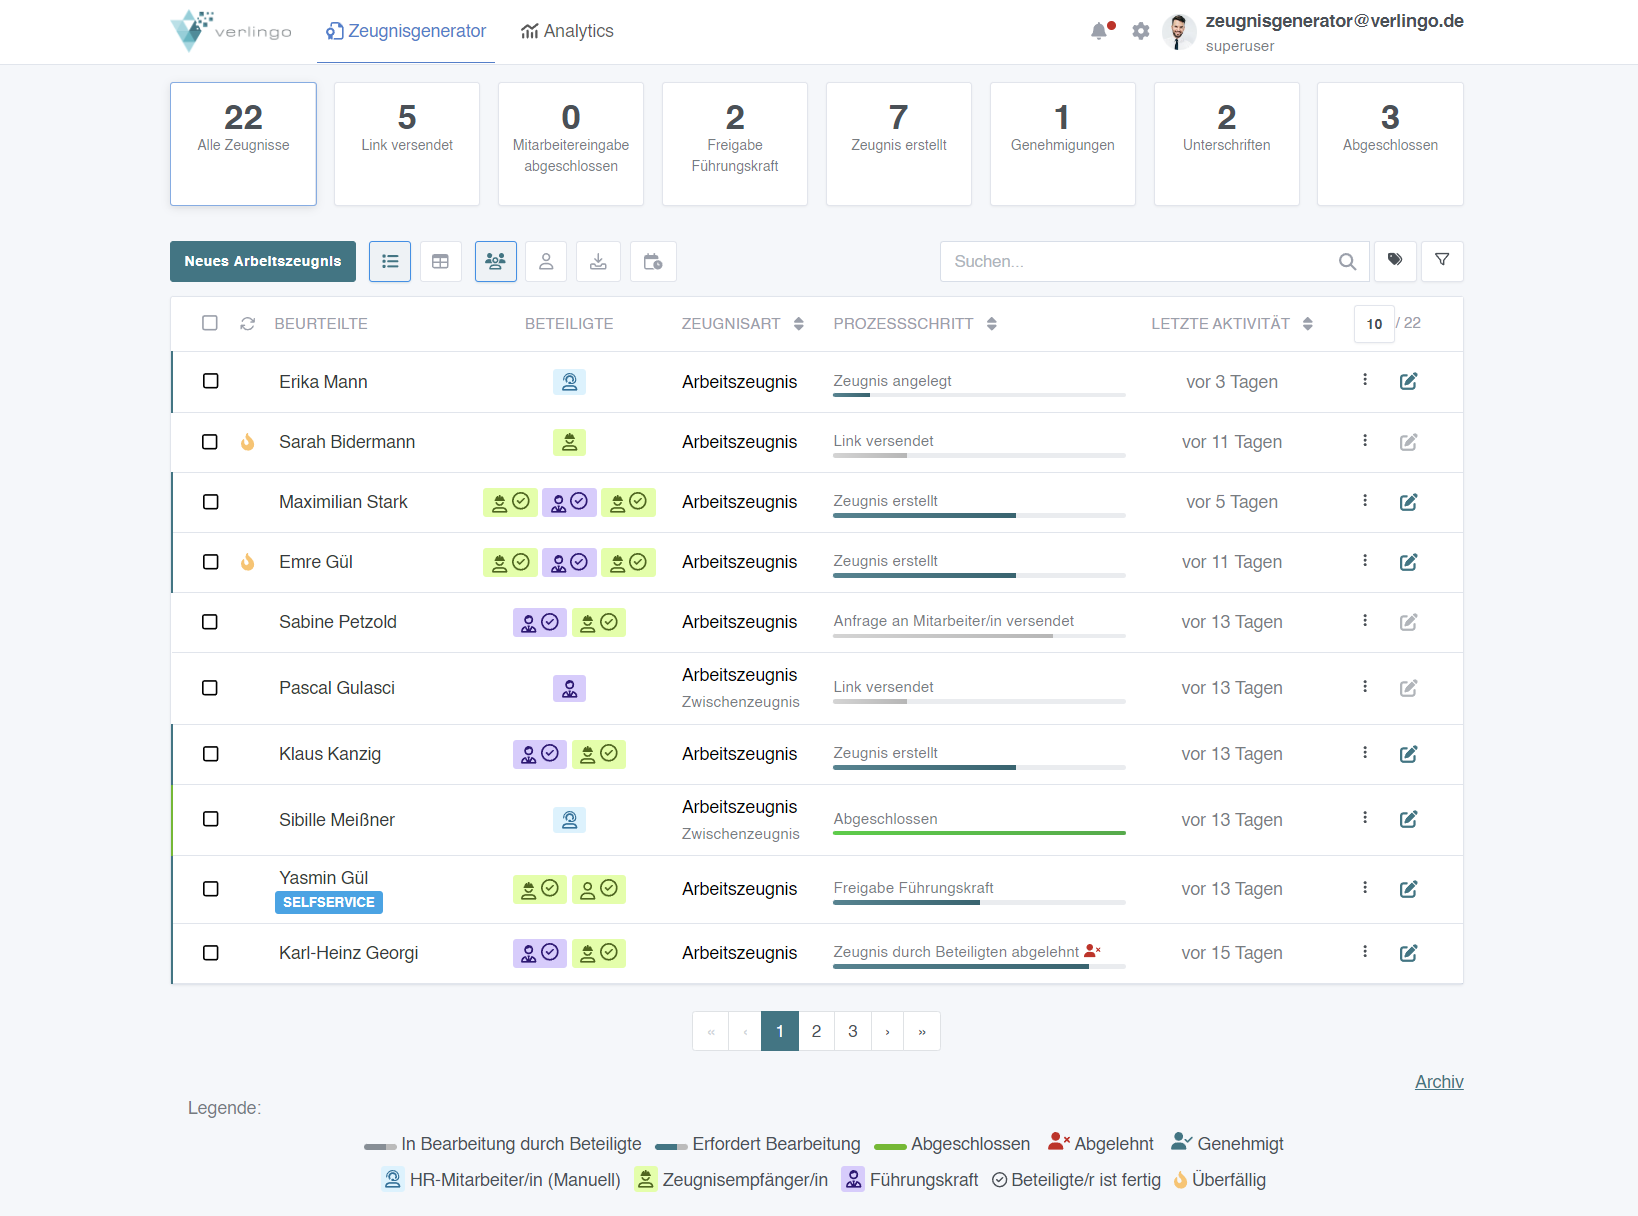Open the tags filter icon
This screenshot has height=1216, width=1638.
(1395, 260)
